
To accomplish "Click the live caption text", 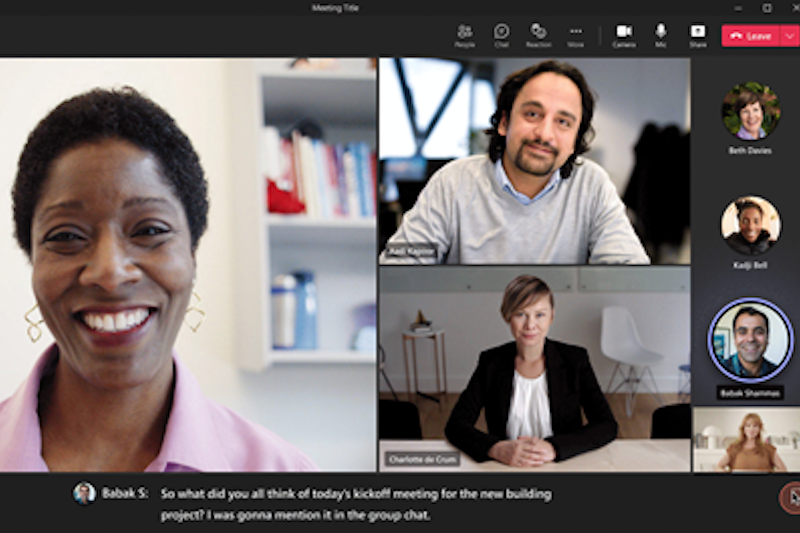I will point(355,504).
